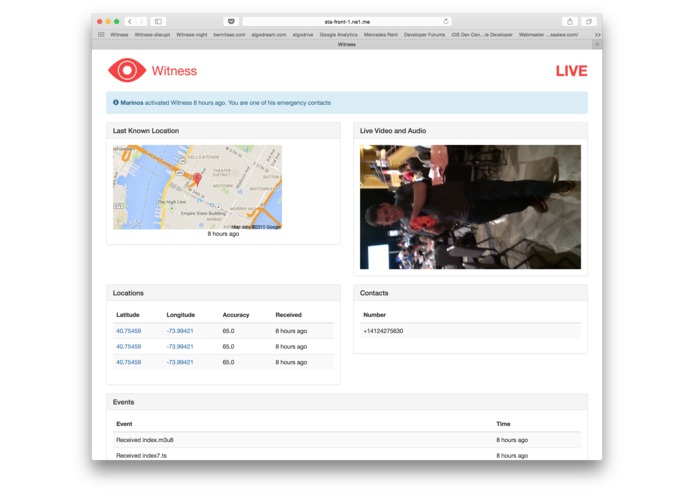
Task: Click the Live Video and Audio panel heading
Action: tap(393, 131)
